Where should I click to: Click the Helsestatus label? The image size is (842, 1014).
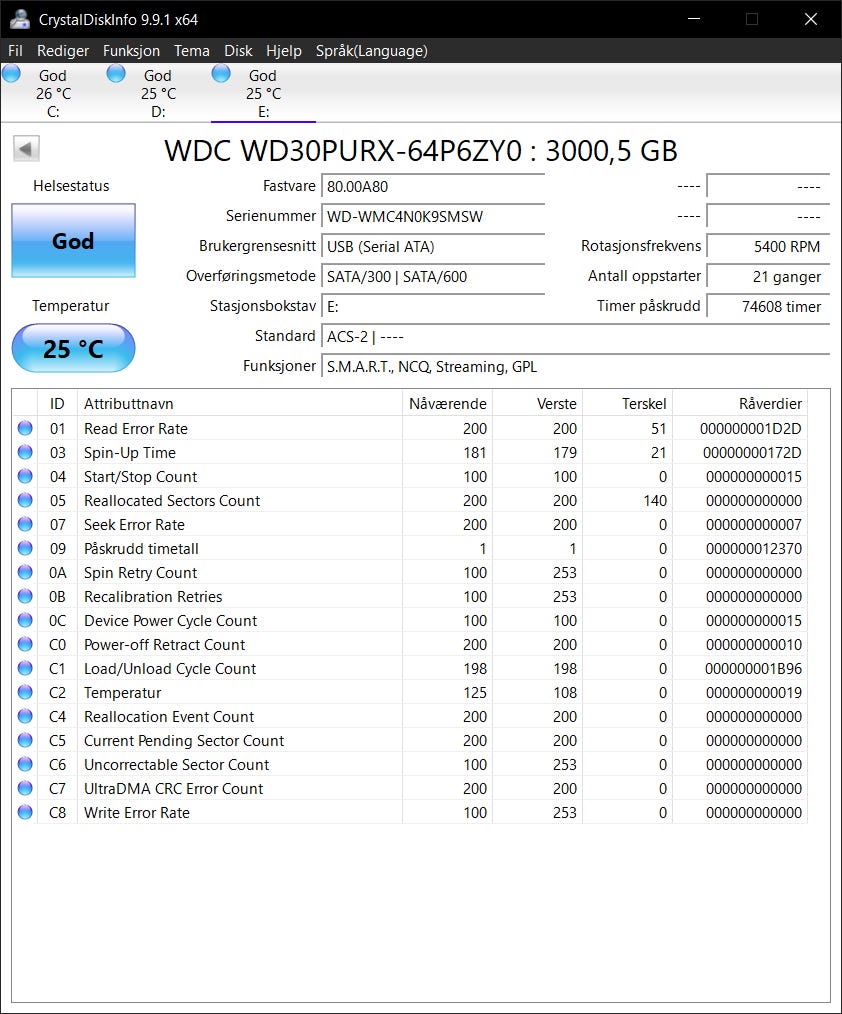click(x=71, y=186)
